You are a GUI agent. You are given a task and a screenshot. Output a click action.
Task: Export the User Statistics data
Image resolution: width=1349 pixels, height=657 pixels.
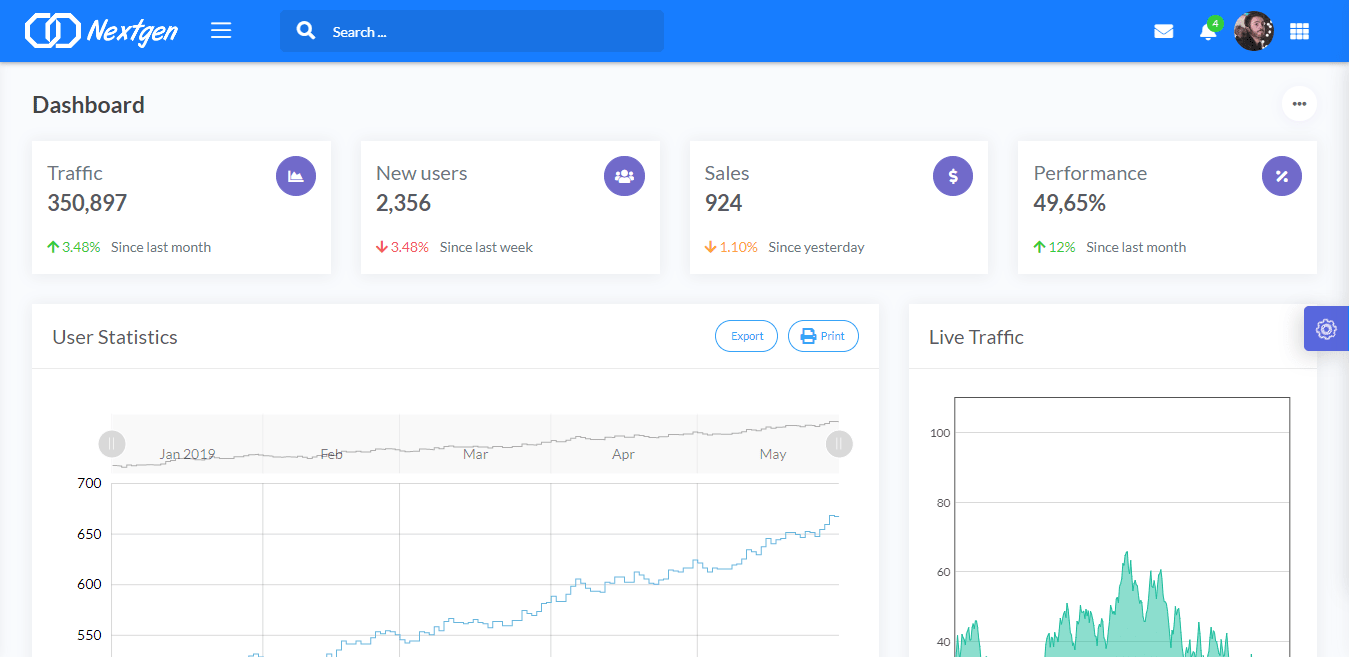[746, 336]
